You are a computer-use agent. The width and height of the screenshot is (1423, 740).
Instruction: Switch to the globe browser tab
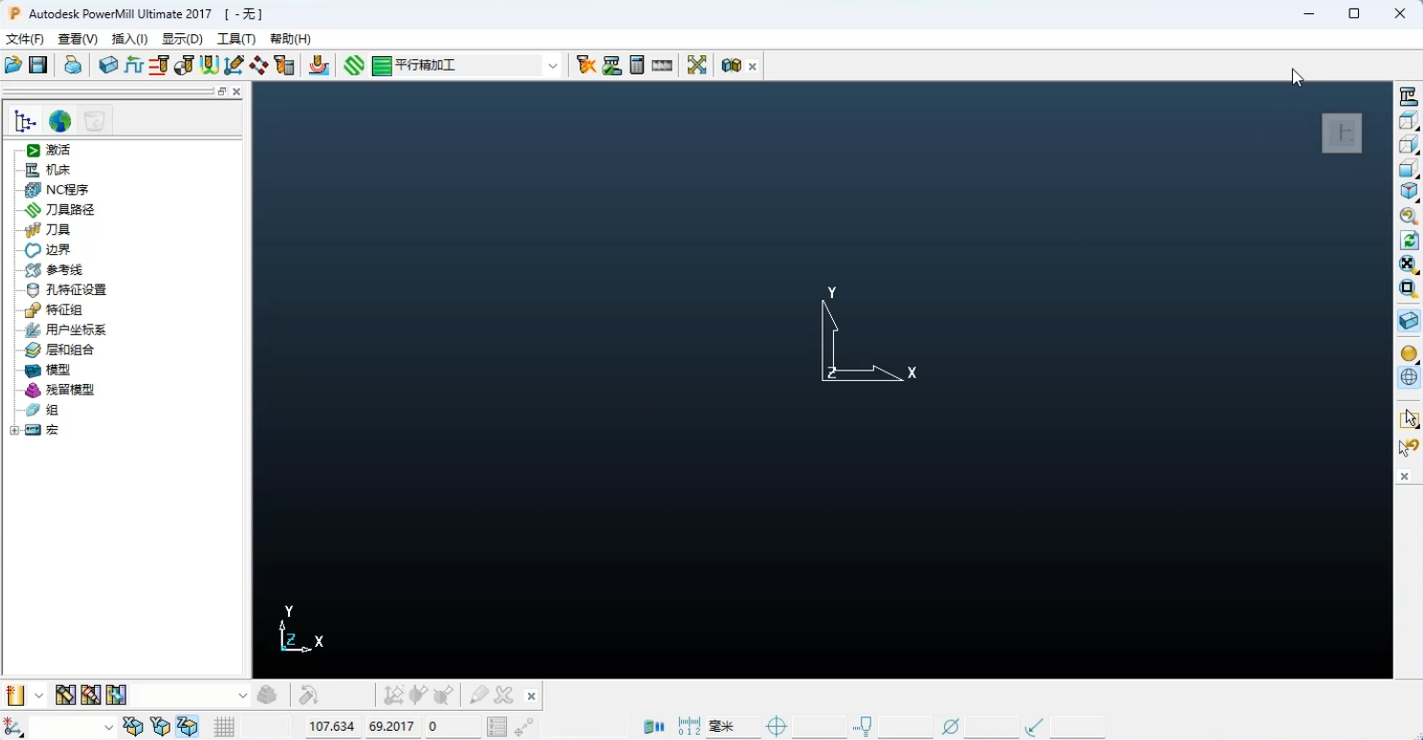(60, 121)
